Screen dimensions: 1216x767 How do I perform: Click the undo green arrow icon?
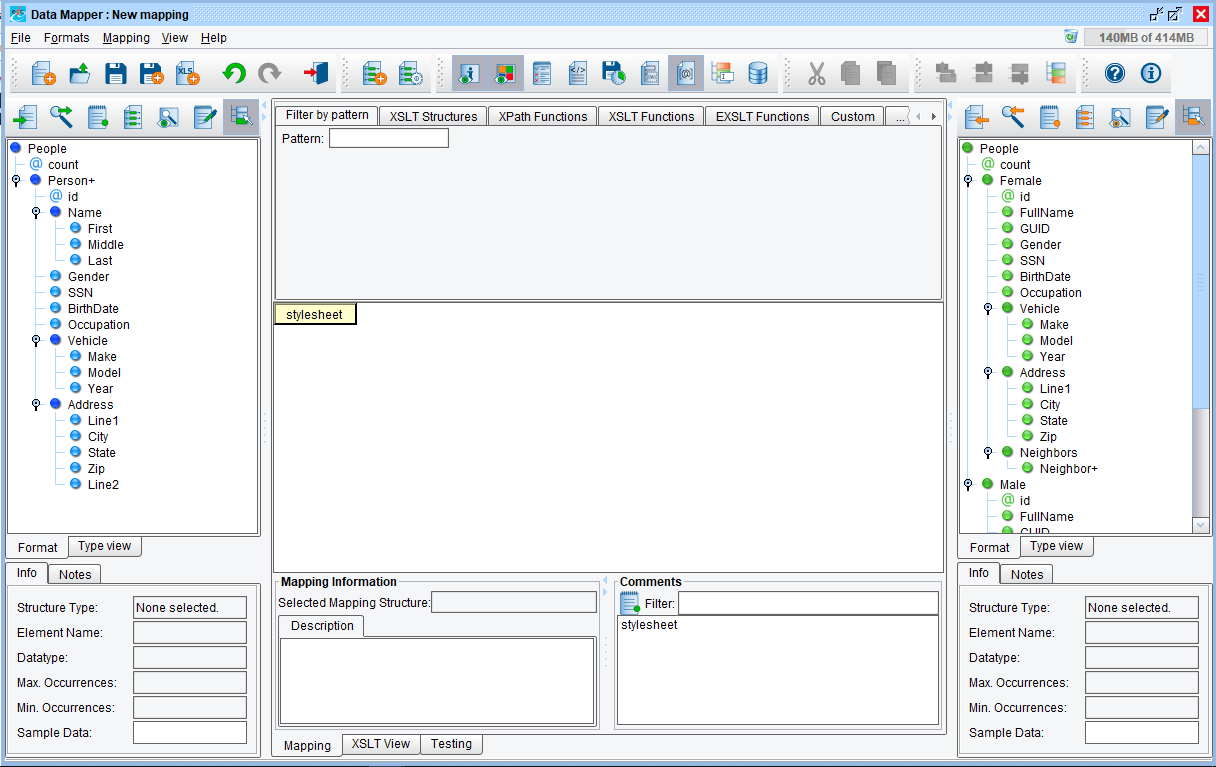pyautogui.click(x=234, y=73)
